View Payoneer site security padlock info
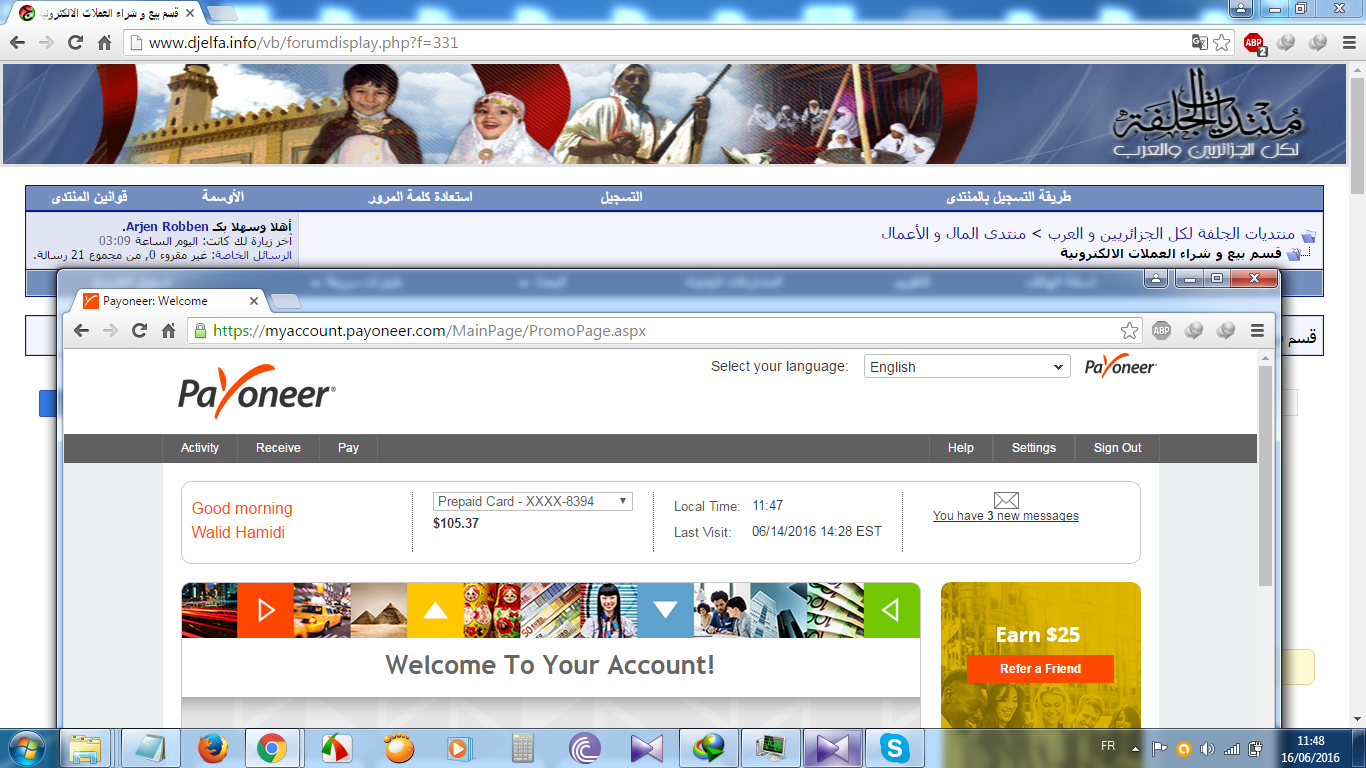The height and width of the screenshot is (768, 1366). (x=200, y=330)
